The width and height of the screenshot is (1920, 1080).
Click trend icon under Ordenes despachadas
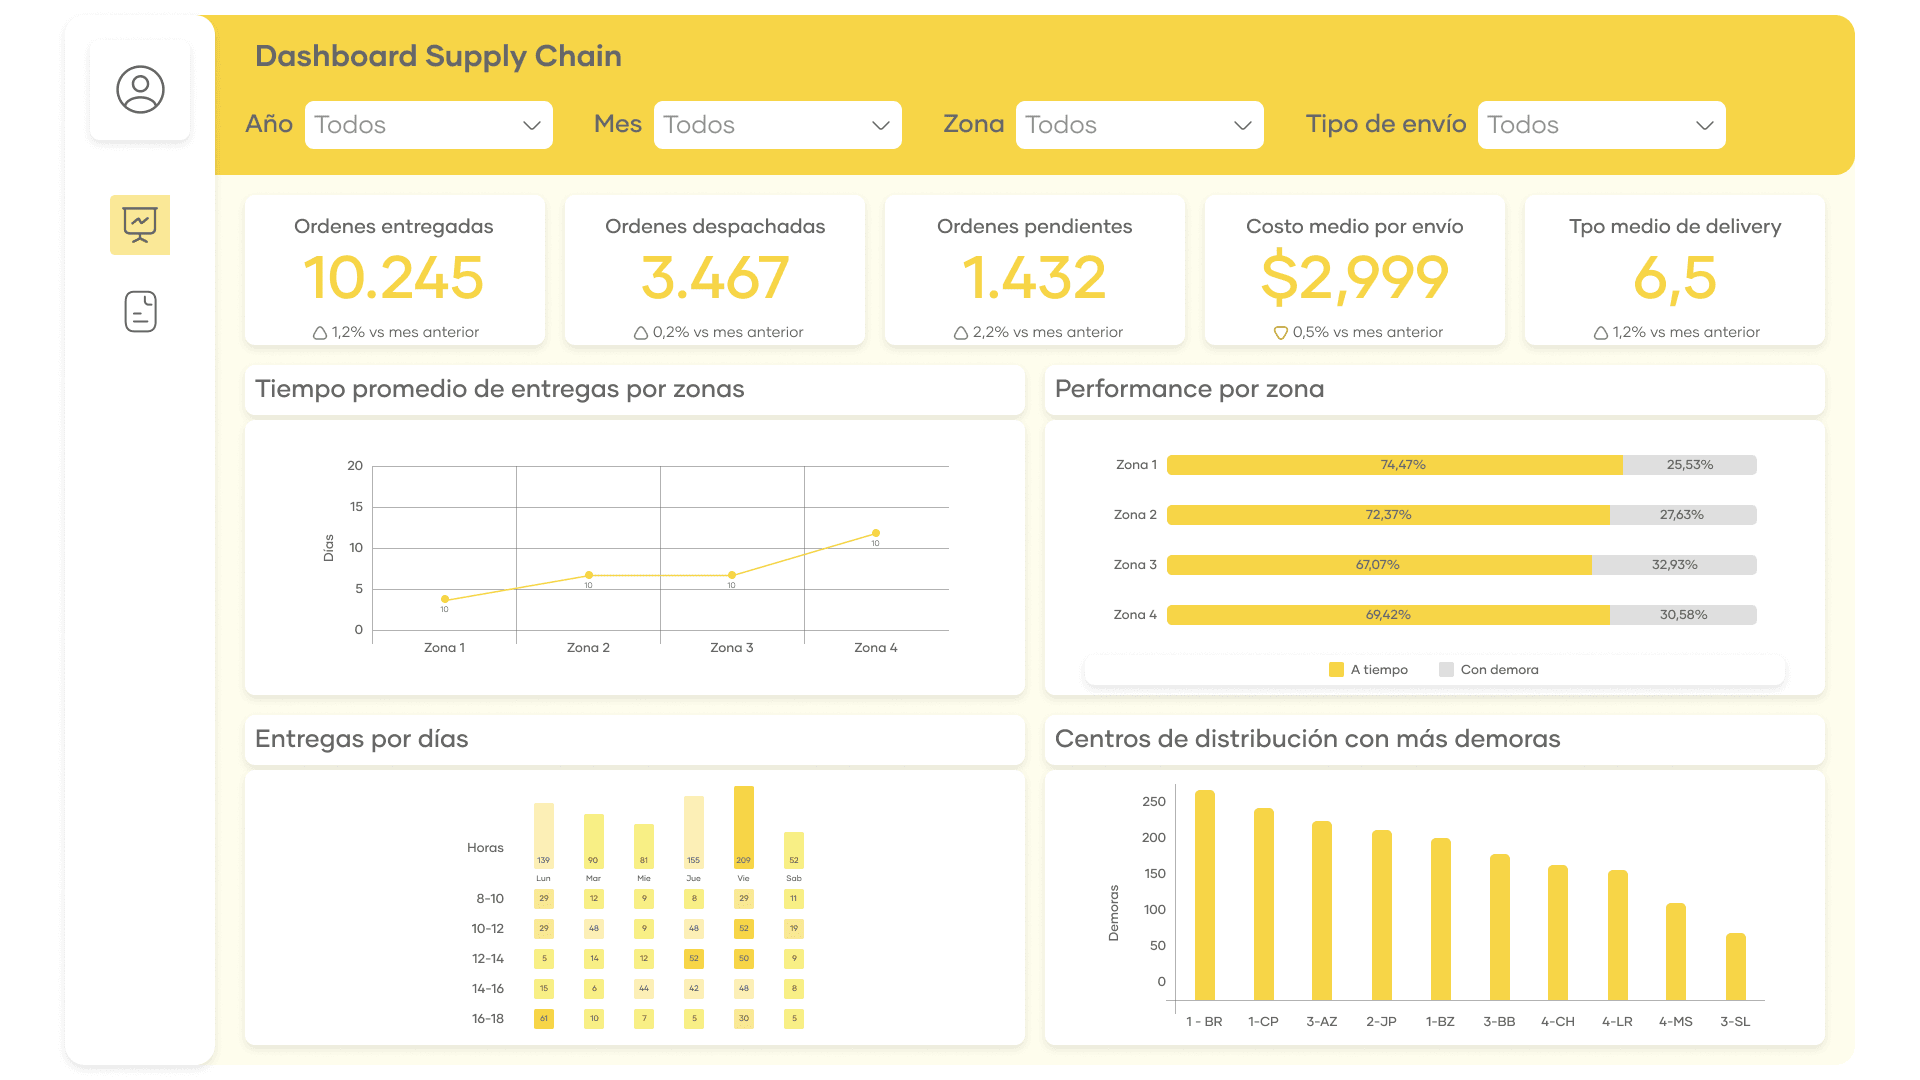tap(640, 333)
